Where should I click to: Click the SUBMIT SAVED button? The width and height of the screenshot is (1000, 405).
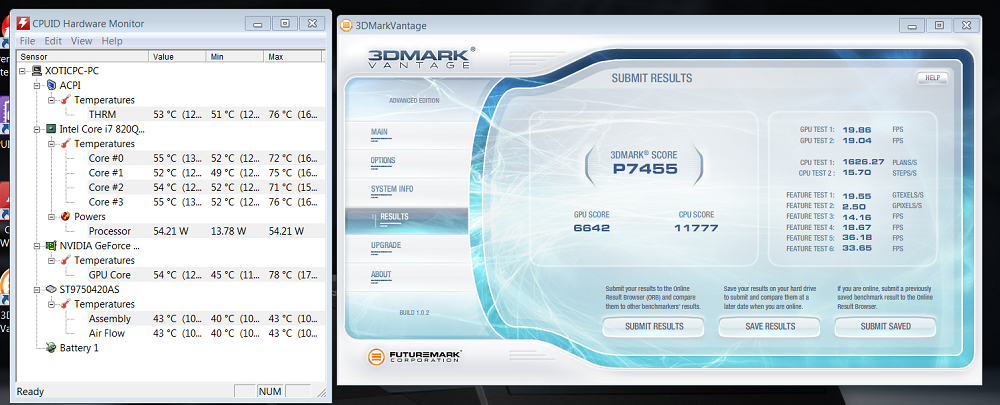(x=885, y=327)
